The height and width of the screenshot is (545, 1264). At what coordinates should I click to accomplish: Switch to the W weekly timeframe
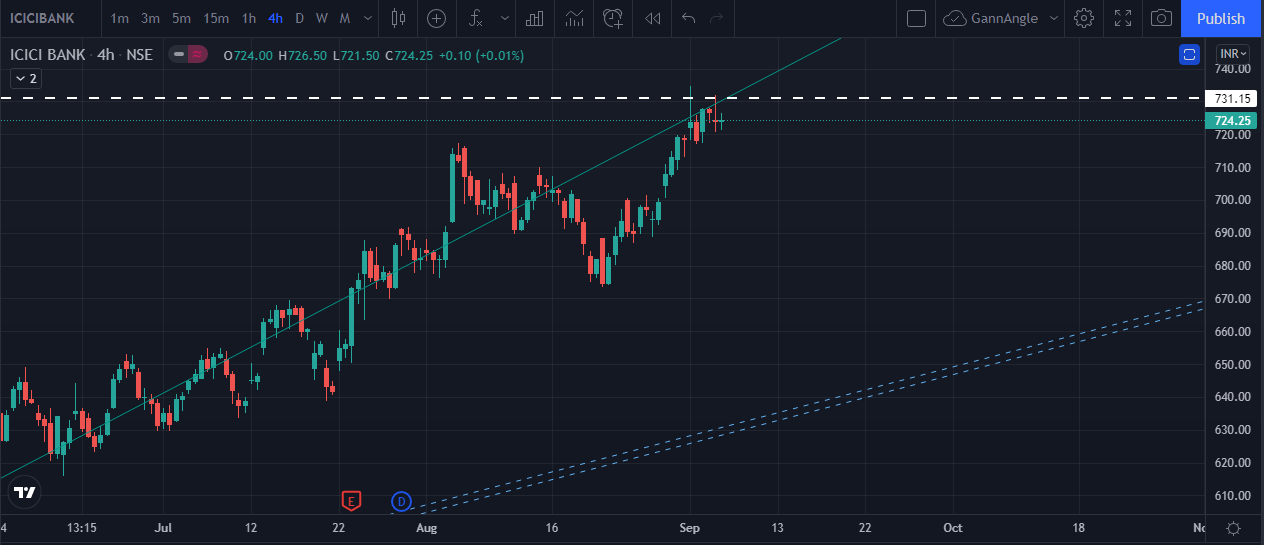(321, 18)
